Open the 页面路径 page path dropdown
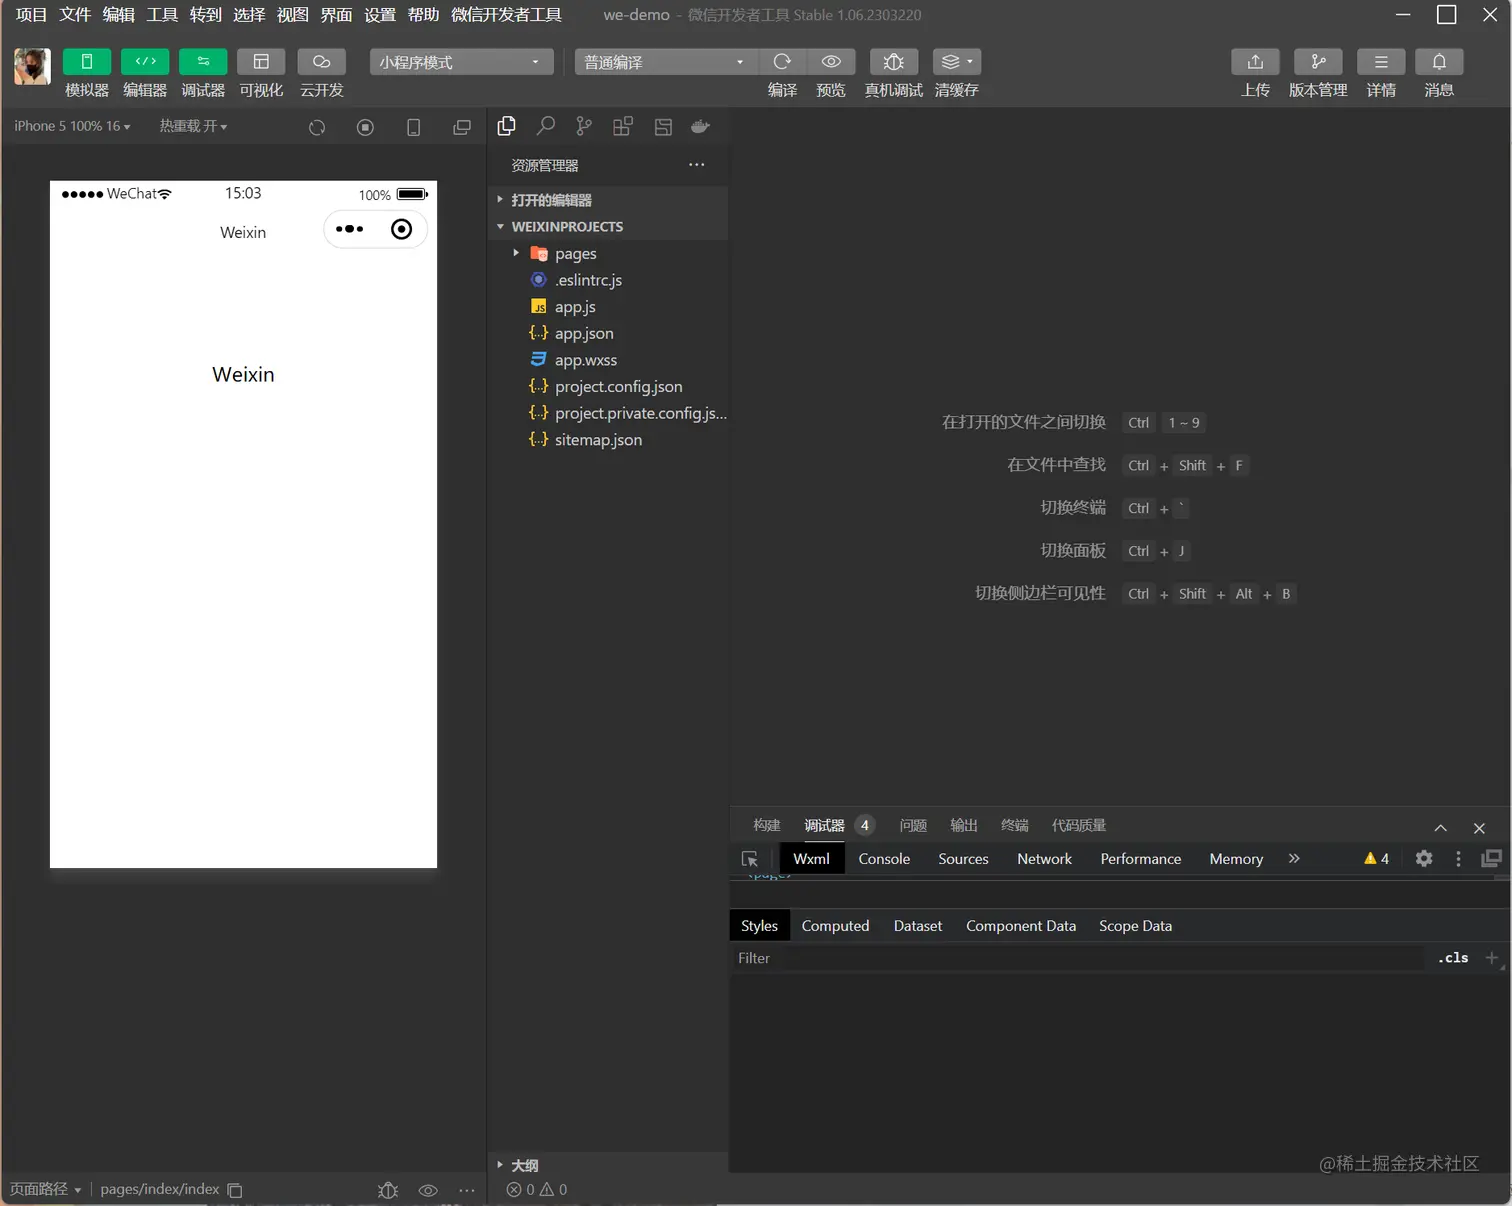Viewport: 1512px width, 1206px height. pyautogui.click(x=45, y=1189)
